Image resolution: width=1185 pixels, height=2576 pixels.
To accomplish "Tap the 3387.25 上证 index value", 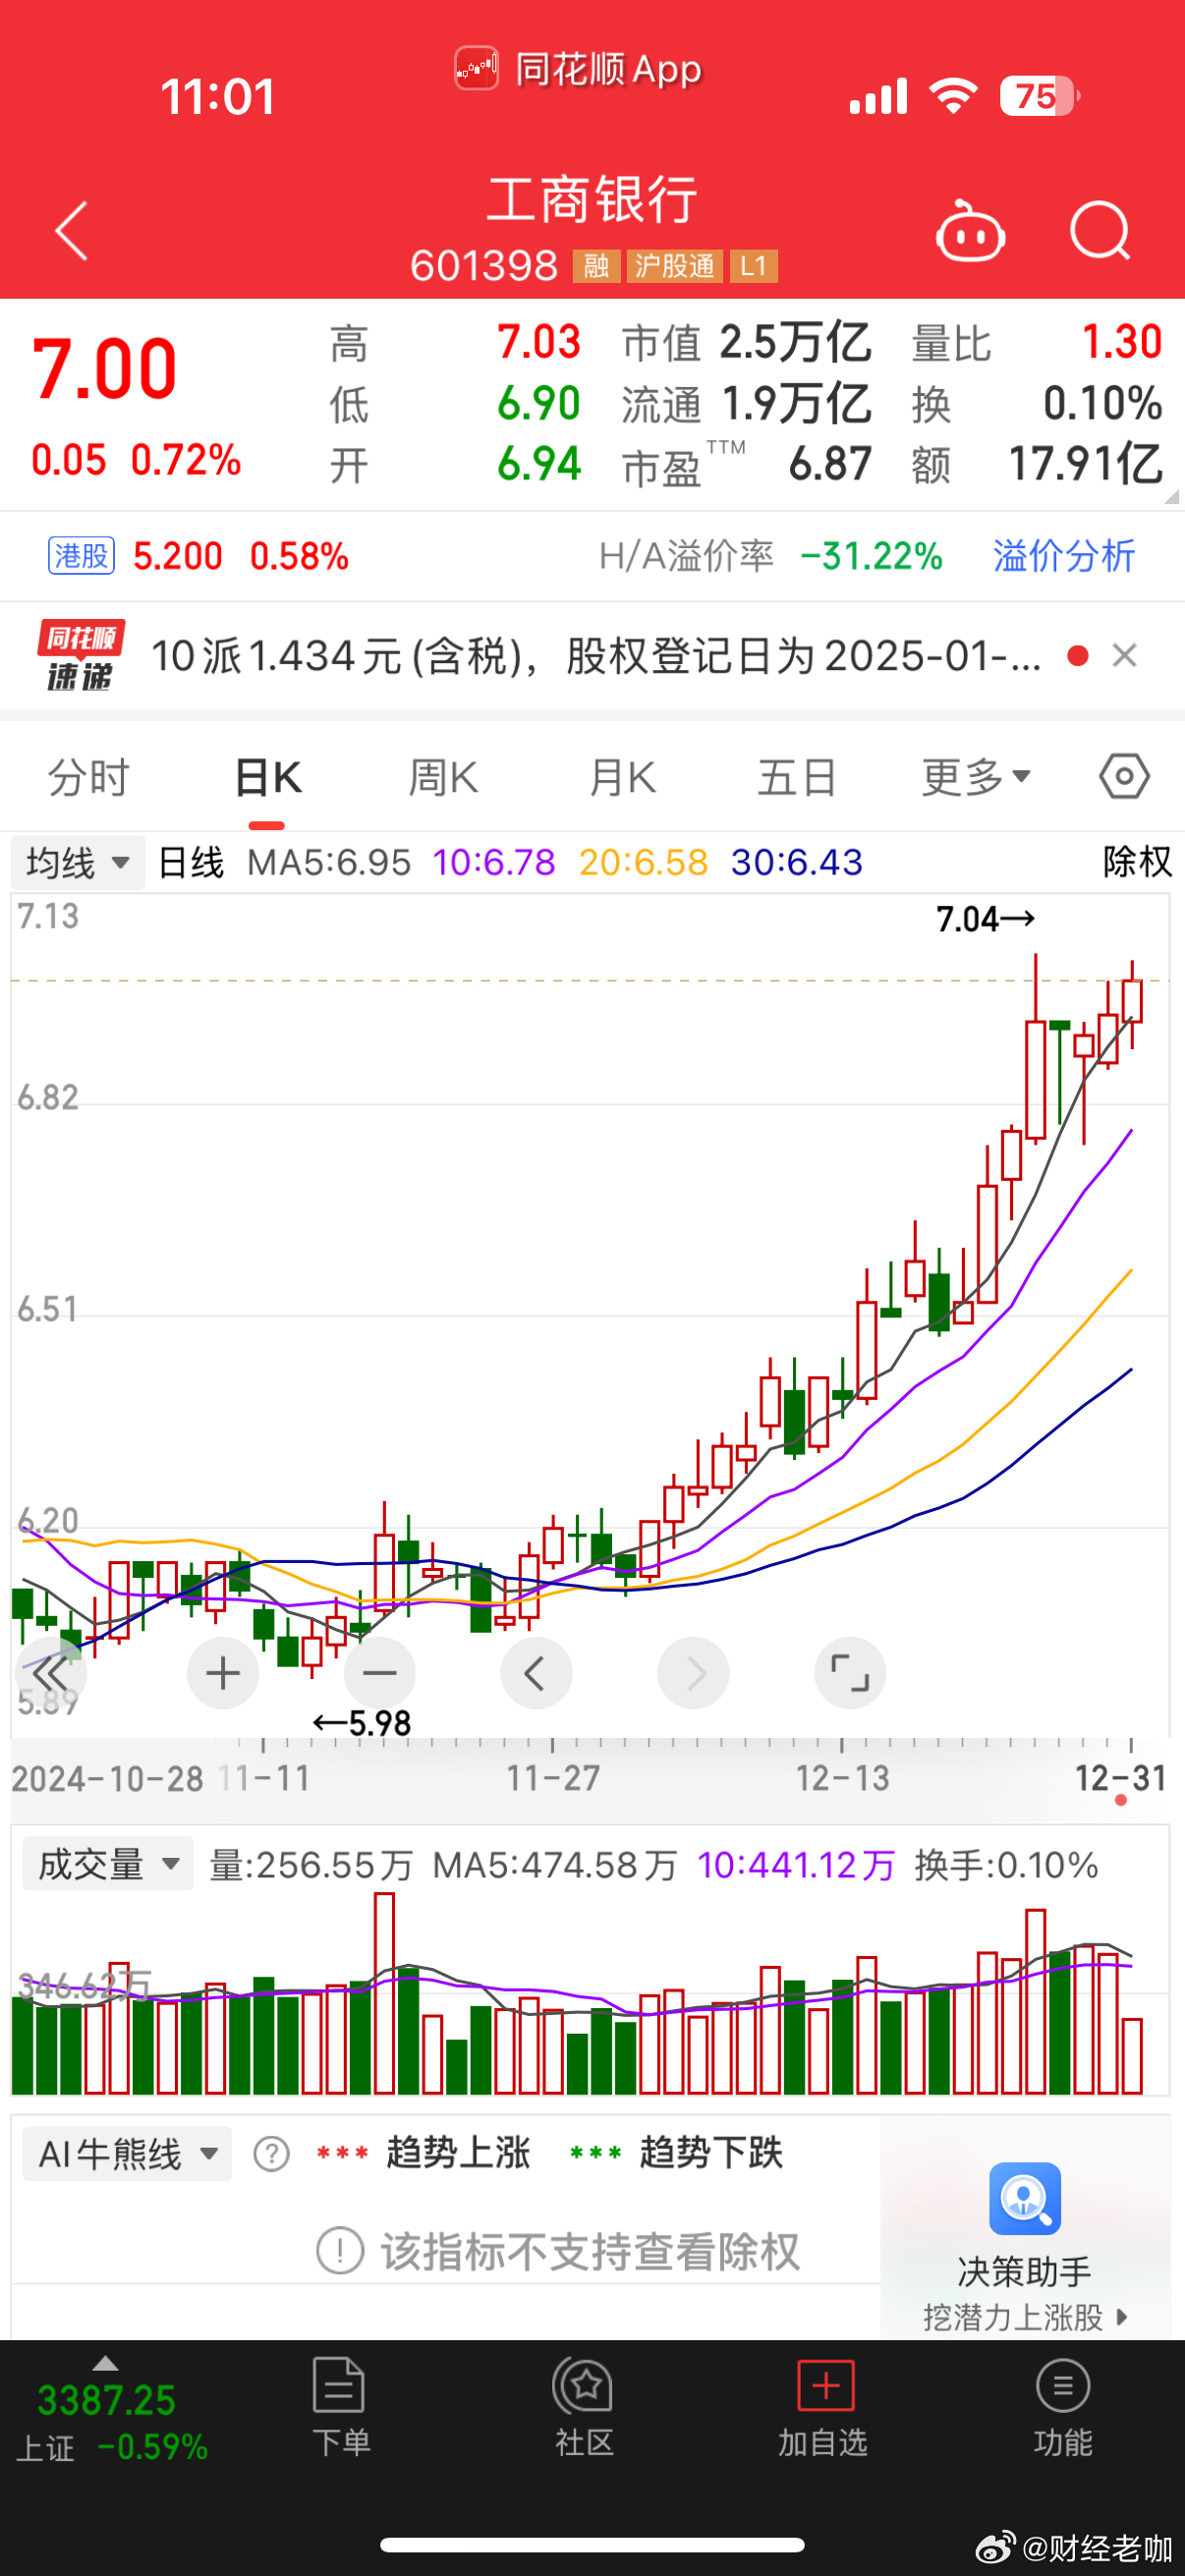I will click(x=106, y=2400).
